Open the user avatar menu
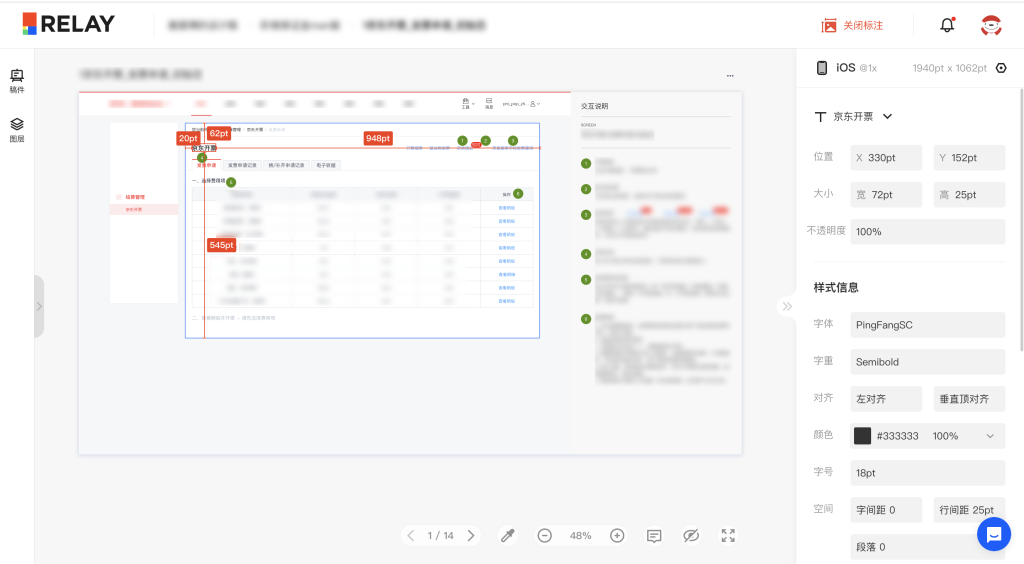 [x=991, y=25]
